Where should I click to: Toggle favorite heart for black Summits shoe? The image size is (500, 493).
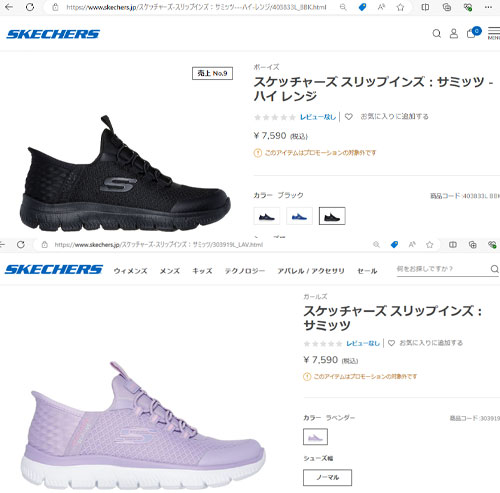point(348,117)
